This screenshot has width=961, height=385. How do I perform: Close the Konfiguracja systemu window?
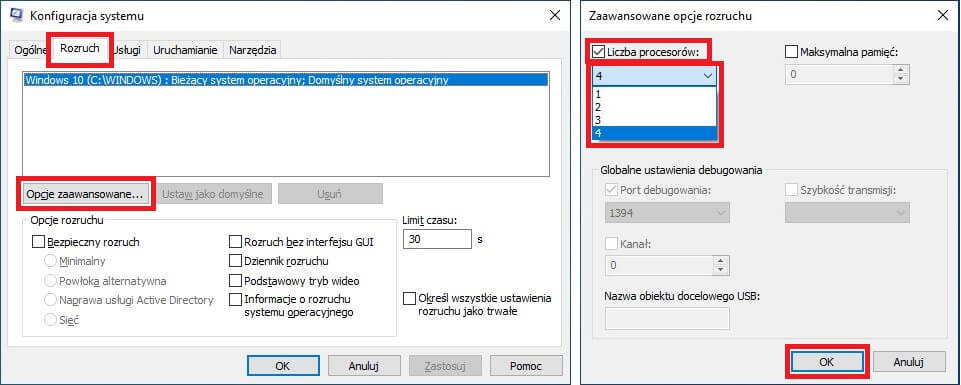[x=555, y=15]
